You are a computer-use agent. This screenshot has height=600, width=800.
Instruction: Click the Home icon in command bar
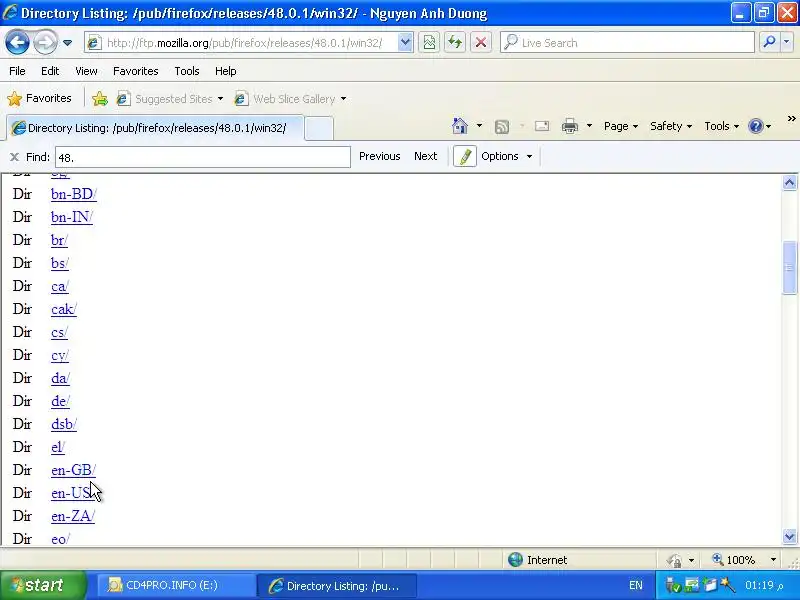click(x=460, y=126)
